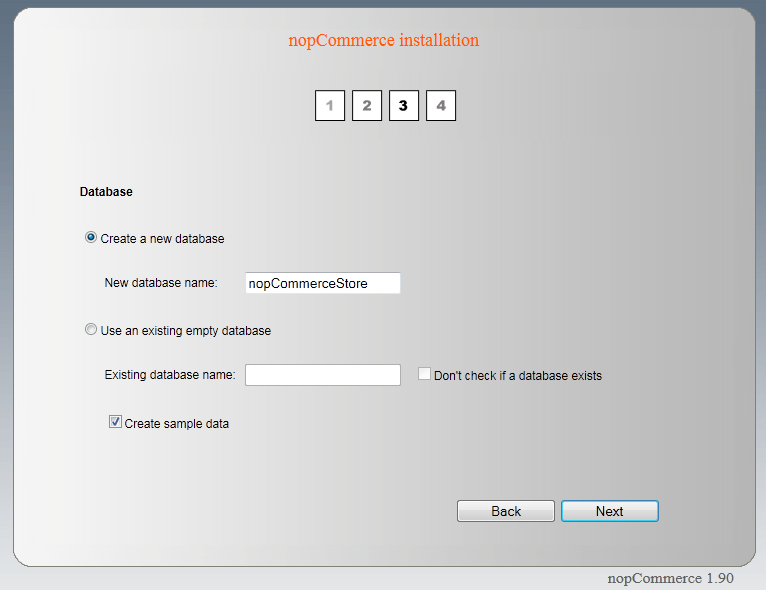Click the nopCommerce installation title
This screenshot has width=766, height=590.
pos(383,40)
